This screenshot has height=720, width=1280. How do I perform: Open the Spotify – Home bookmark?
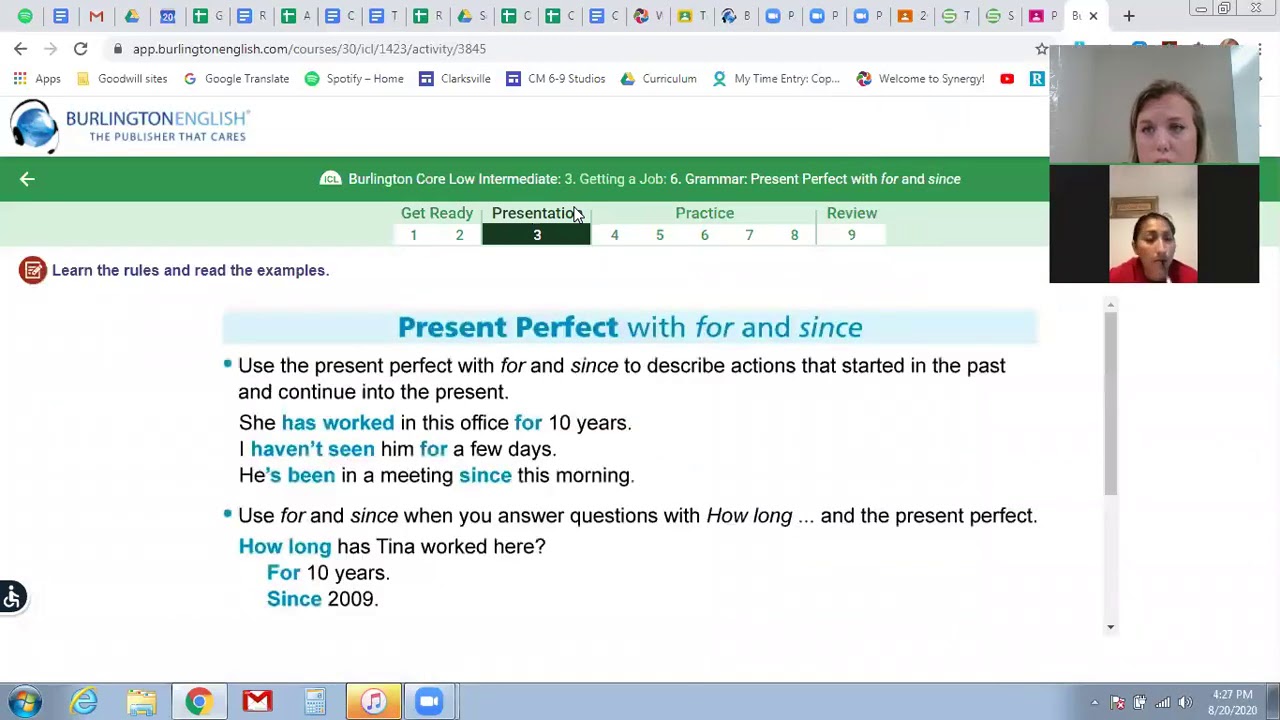354,78
